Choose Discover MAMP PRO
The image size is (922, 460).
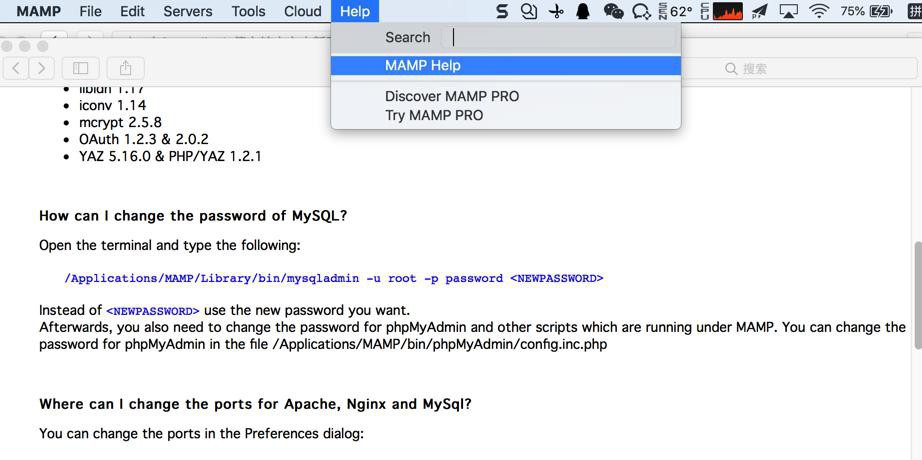pyautogui.click(x=452, y=96)
